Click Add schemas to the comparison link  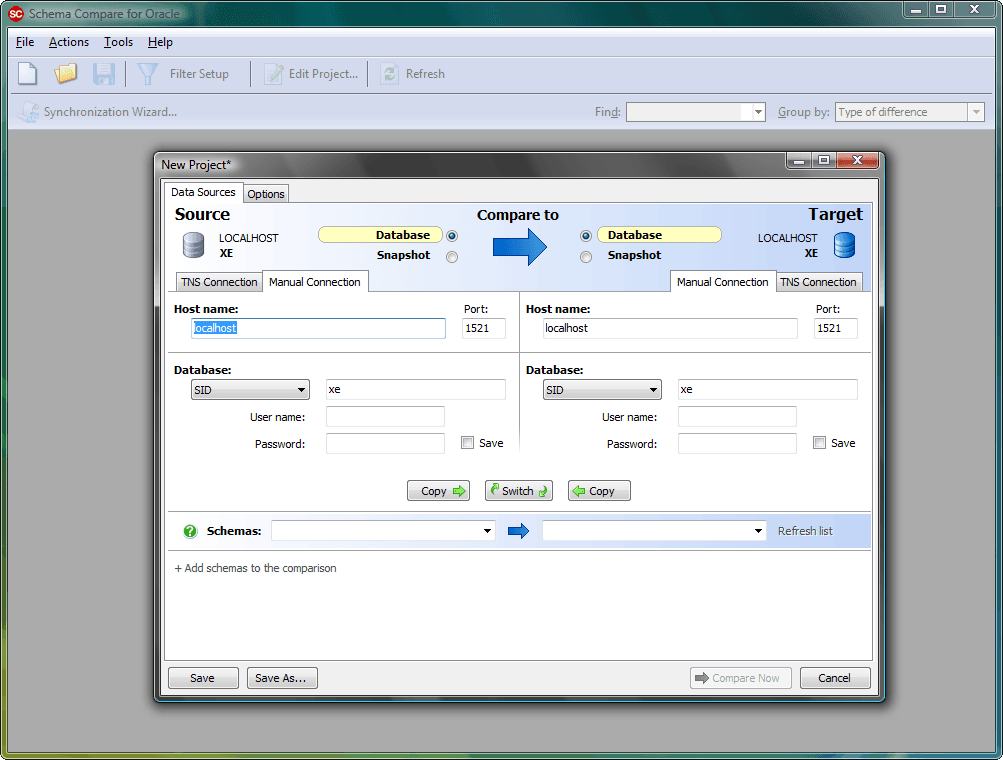click(255, 568)
